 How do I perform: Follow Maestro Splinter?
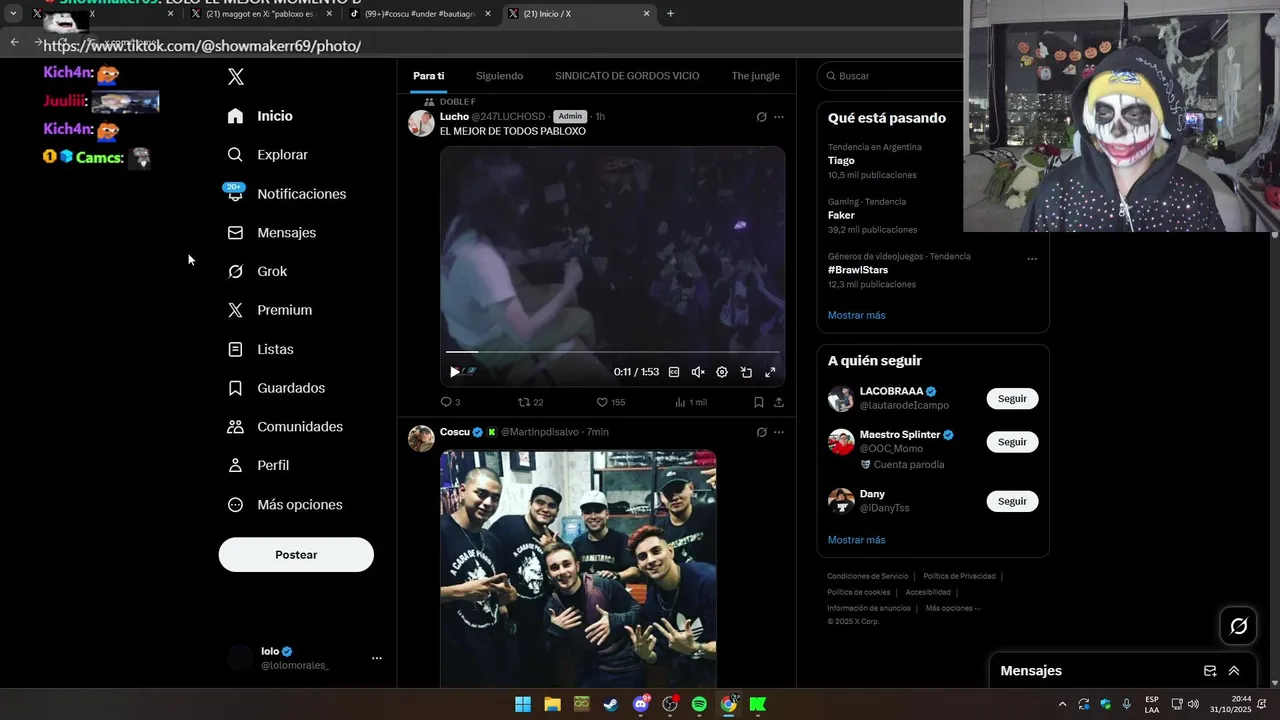tap(1012, 442)
